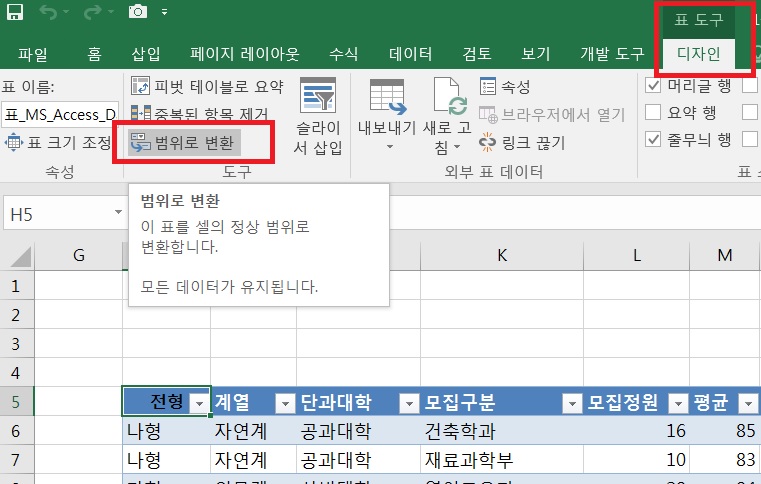Toggle the Banded Rows (줄무늬 행) checkbox
Image resolution: width=761 pixels, height=484 pixels.
(654, 138)
